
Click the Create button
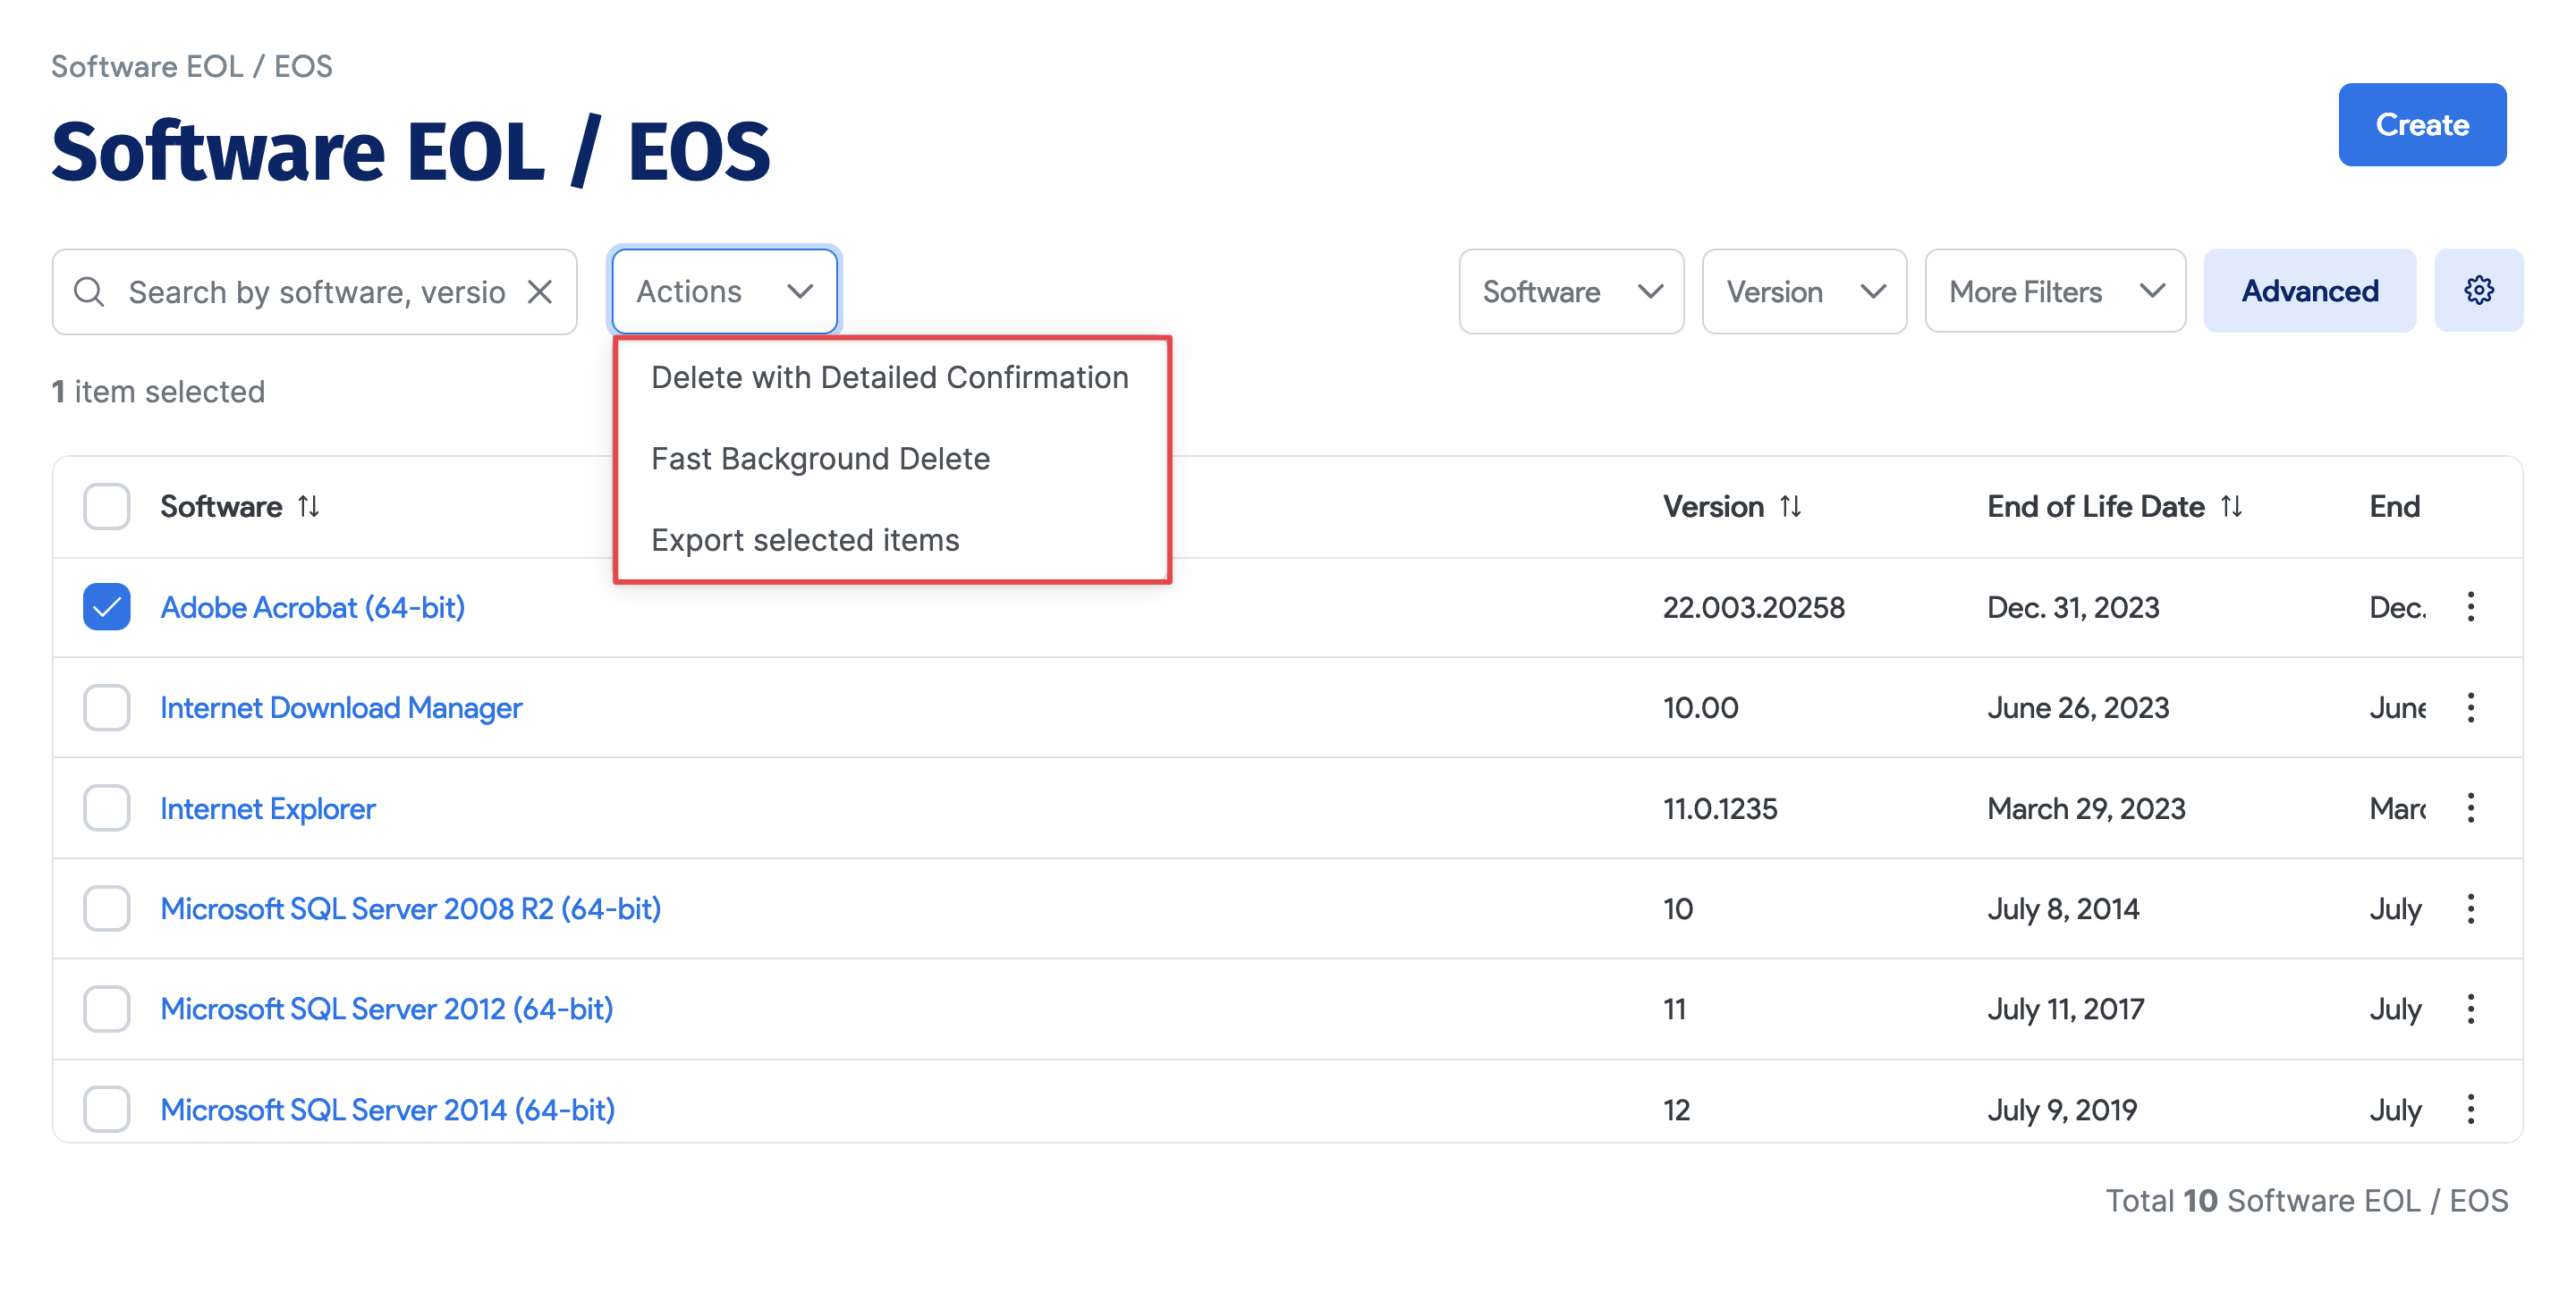tap(2422, 124)
